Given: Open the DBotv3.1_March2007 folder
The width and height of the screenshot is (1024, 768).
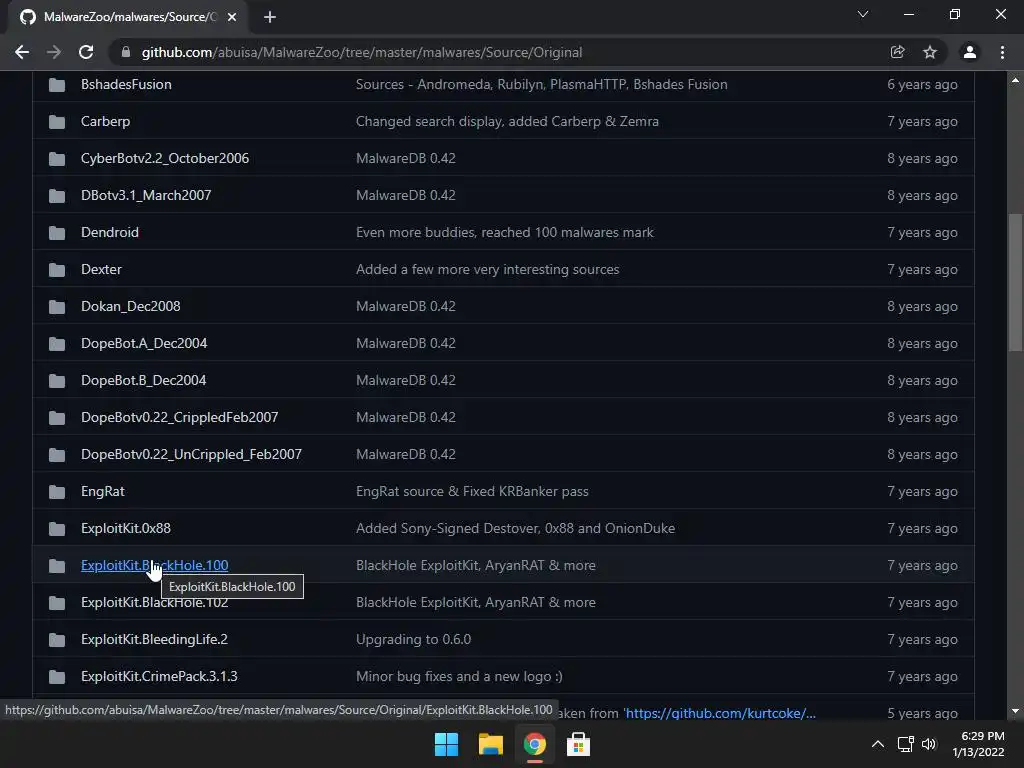Looking at the screenshot, I should pyautogui.click(x=146, y=195).
